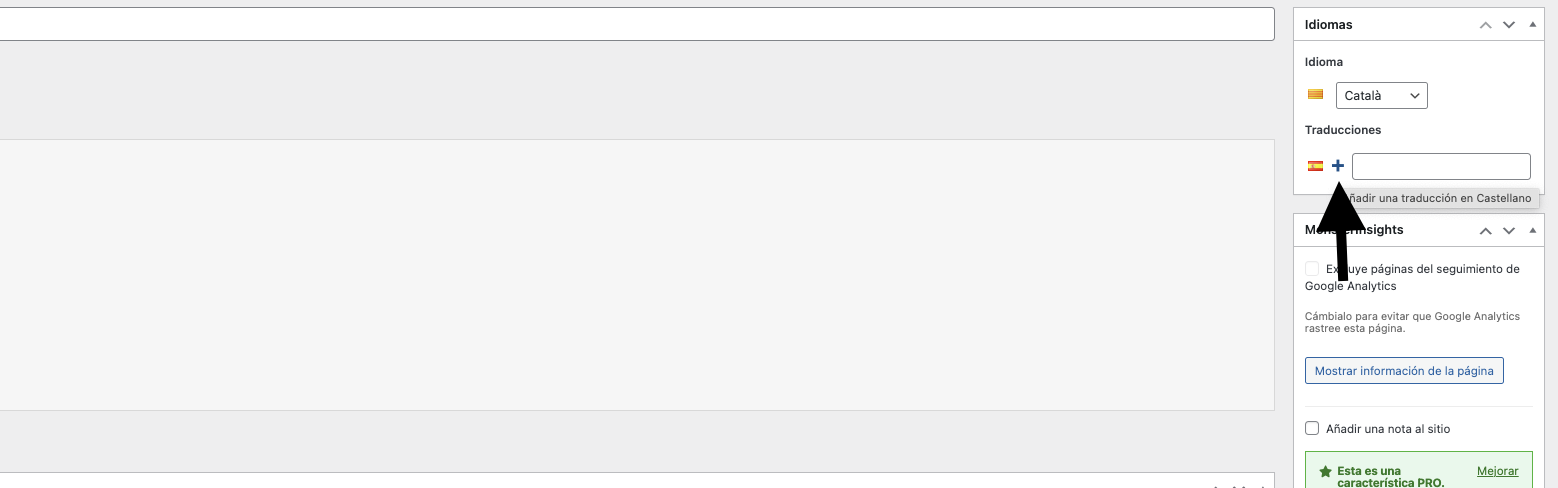Focus the wide title field at top
The width and height of the screenshot is (1558, 488).
pos(637,24)
